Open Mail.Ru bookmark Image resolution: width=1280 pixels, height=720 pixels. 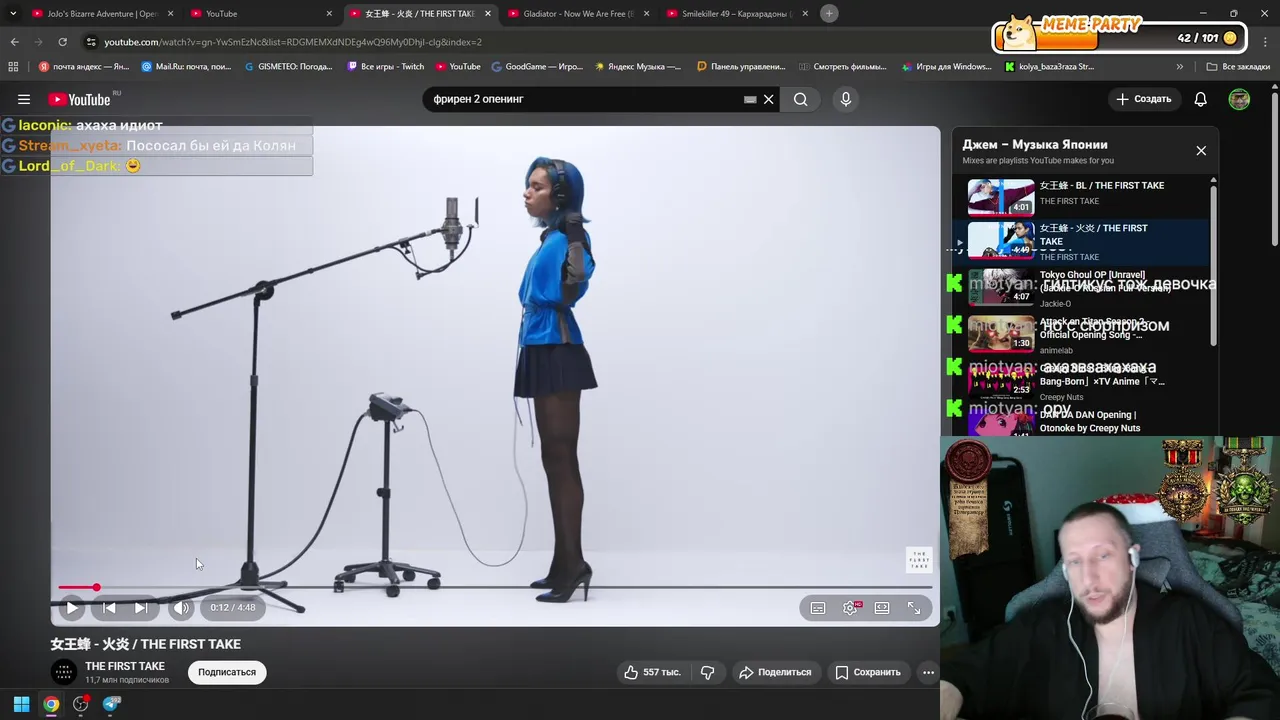click(187, 67)
